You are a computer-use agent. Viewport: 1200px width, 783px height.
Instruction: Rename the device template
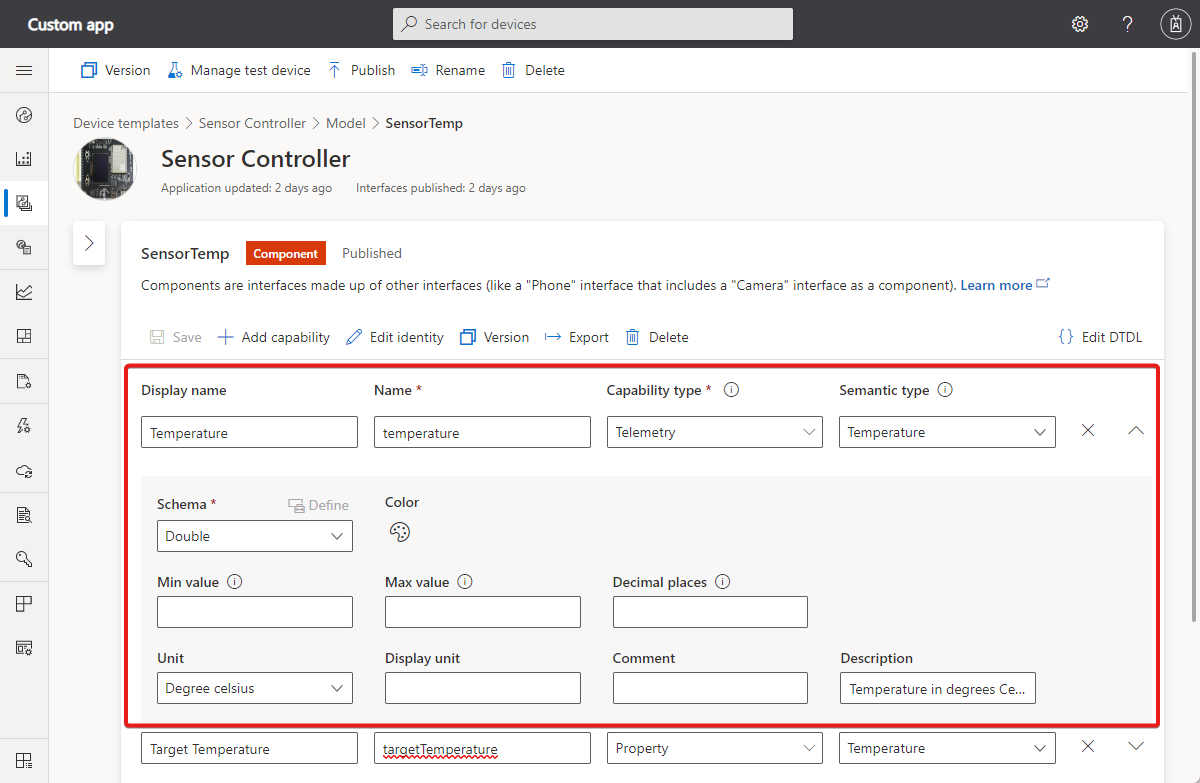(x=448, y=70)
